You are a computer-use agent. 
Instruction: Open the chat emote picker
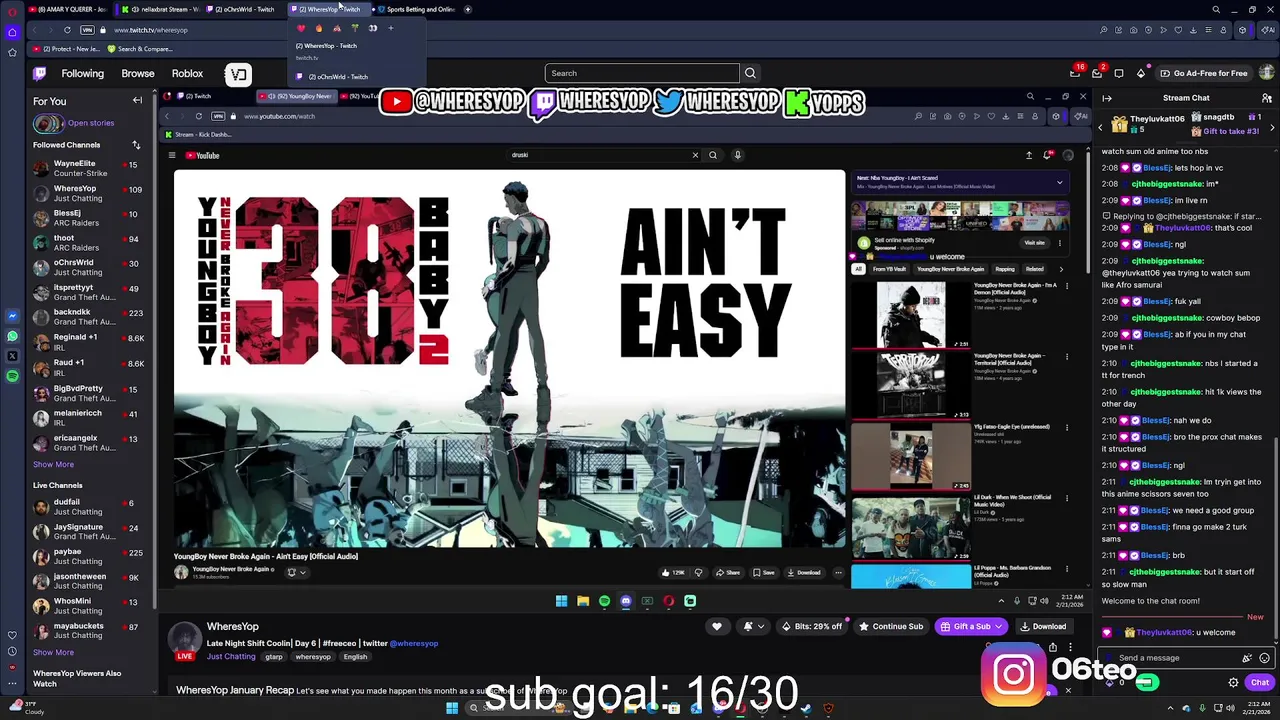[x=1264, y=658]
